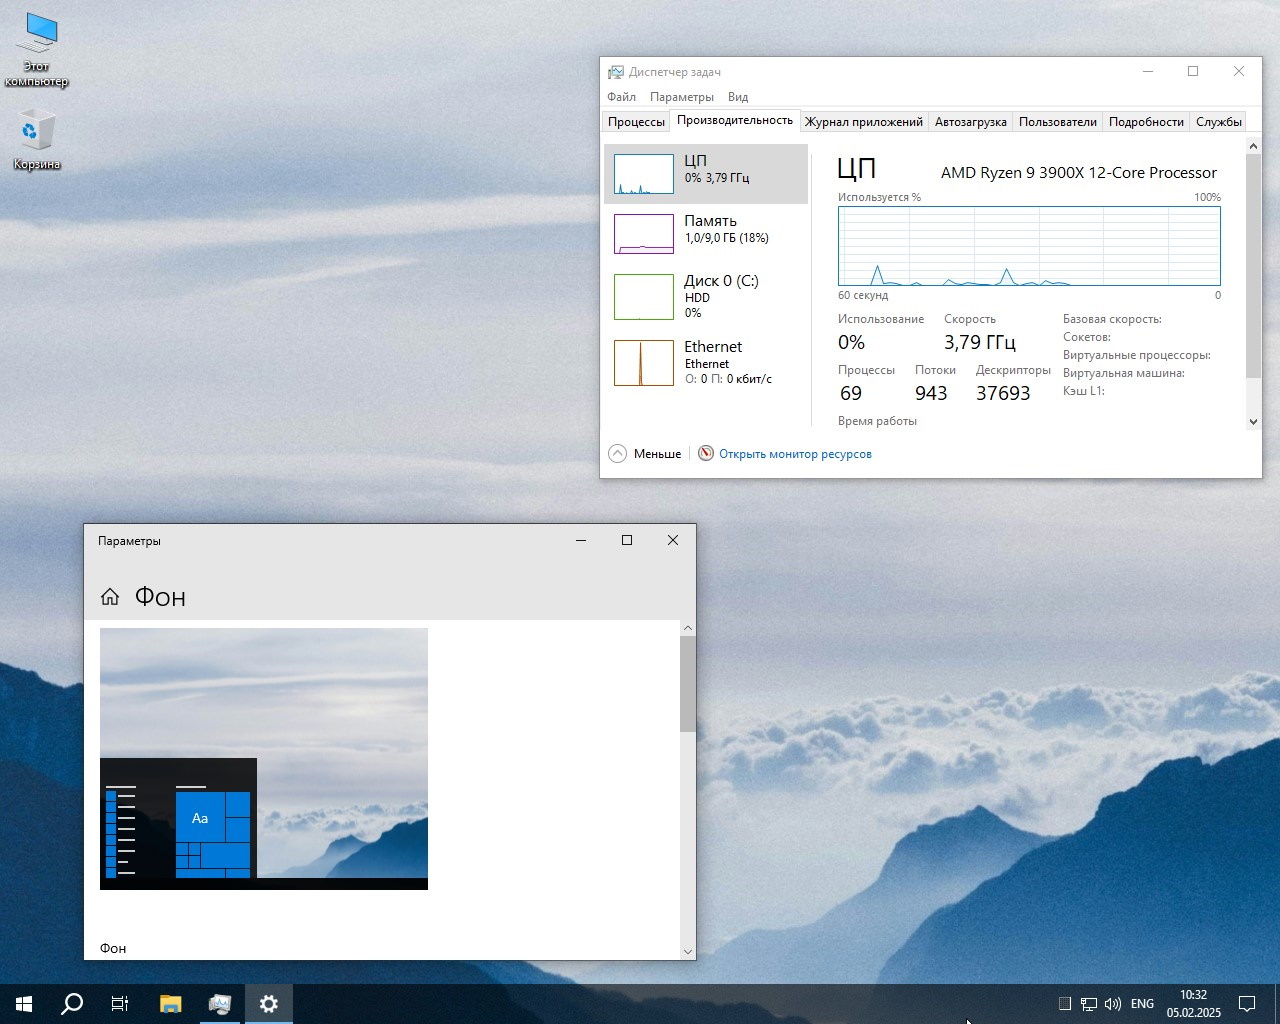The width and height of the screenshot is (1280, 1024).
Task: Select the Корзина recycle bin icon
Action: (x=37, y=139)
